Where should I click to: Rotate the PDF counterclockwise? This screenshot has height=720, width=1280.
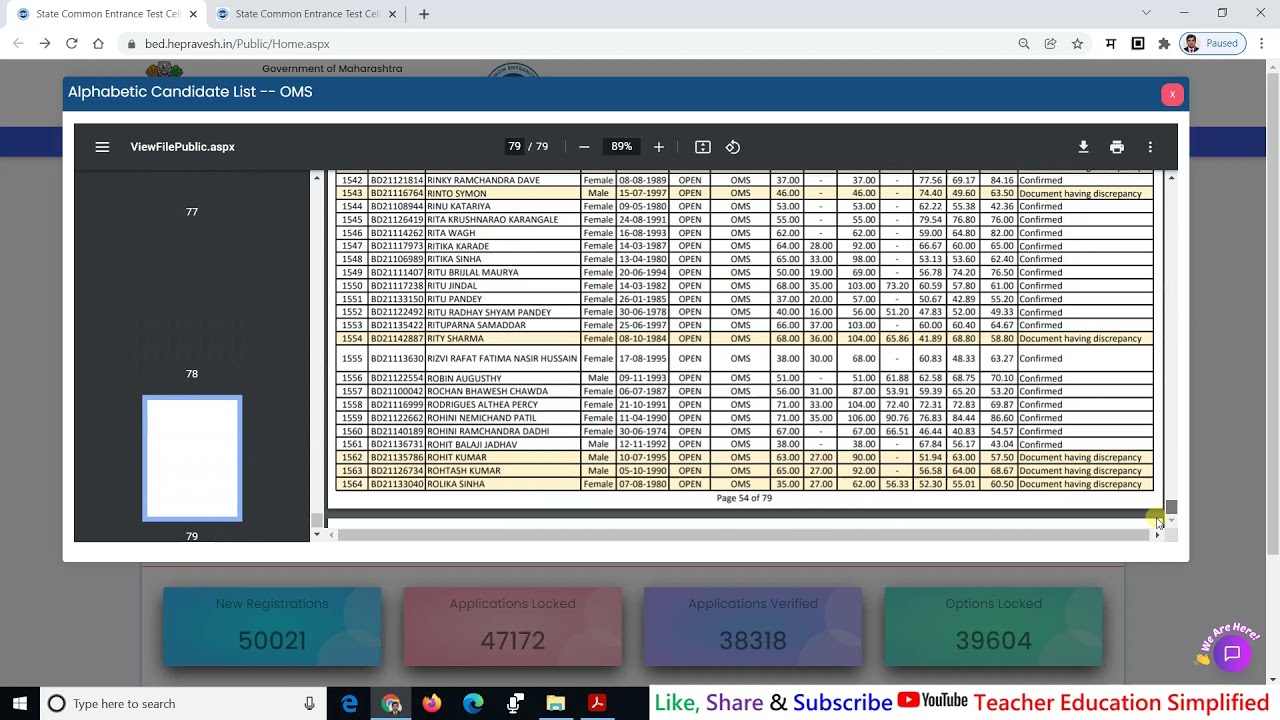[x=733, y=147]
